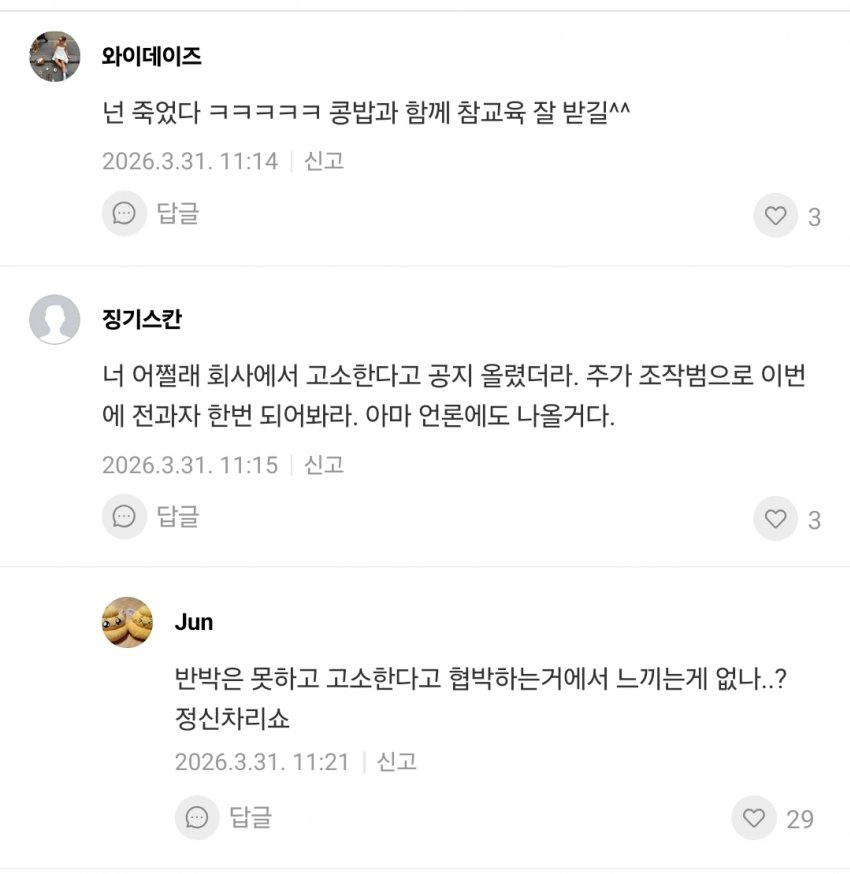Open the username 와이데이즈
The image size is (850, 874).
151,56
